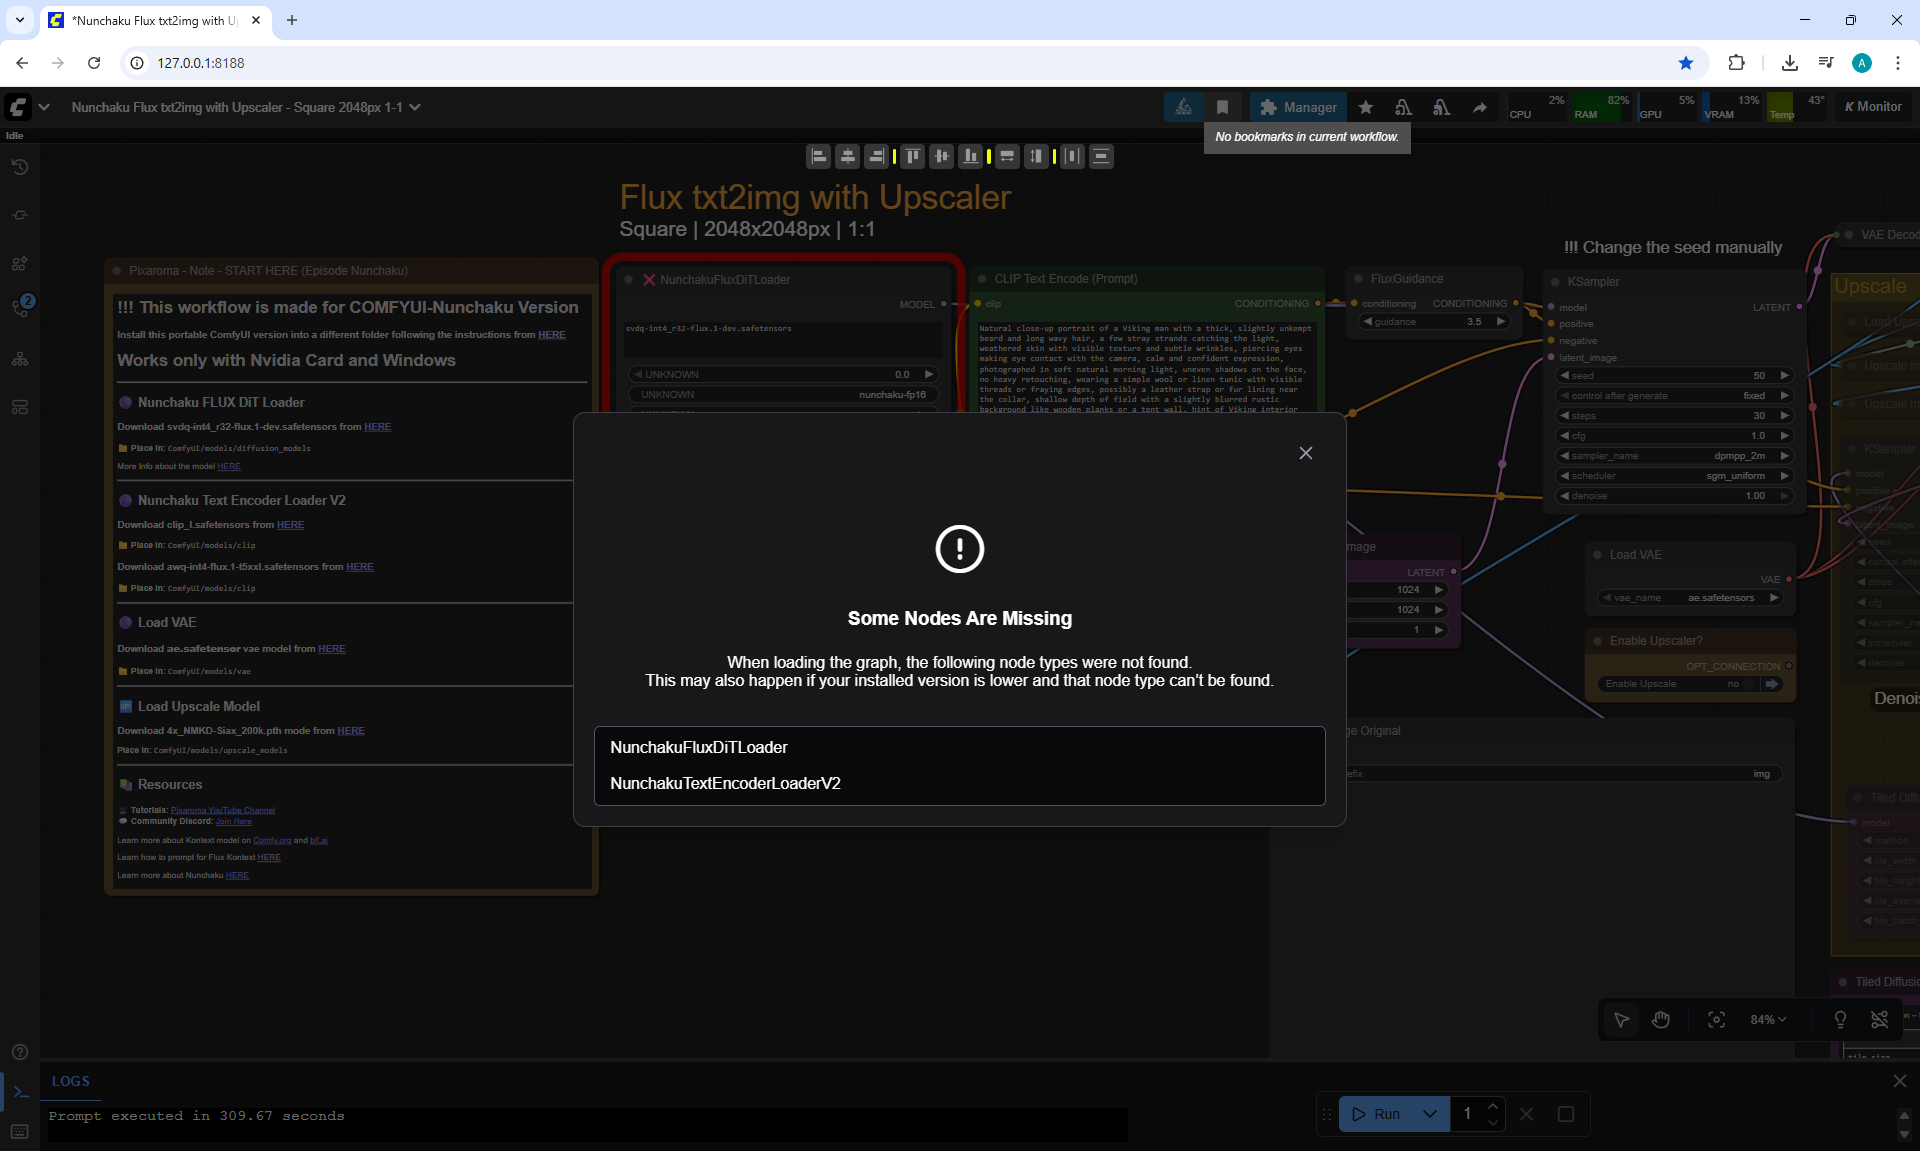Switch to the LOGS tab

coord(71,1081)
